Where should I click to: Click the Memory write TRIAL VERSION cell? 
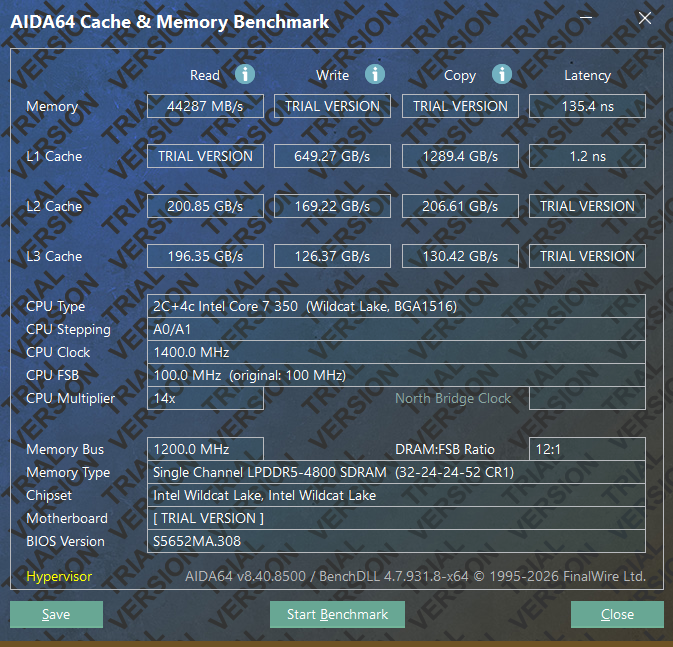pos(332,106)
